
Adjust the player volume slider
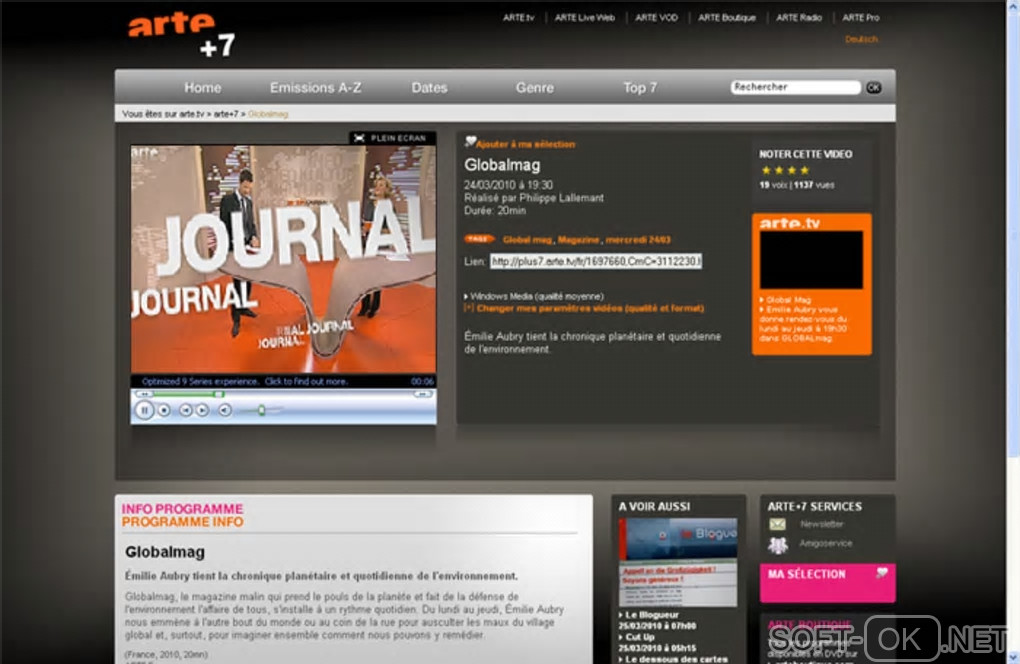tap(261, 410)
